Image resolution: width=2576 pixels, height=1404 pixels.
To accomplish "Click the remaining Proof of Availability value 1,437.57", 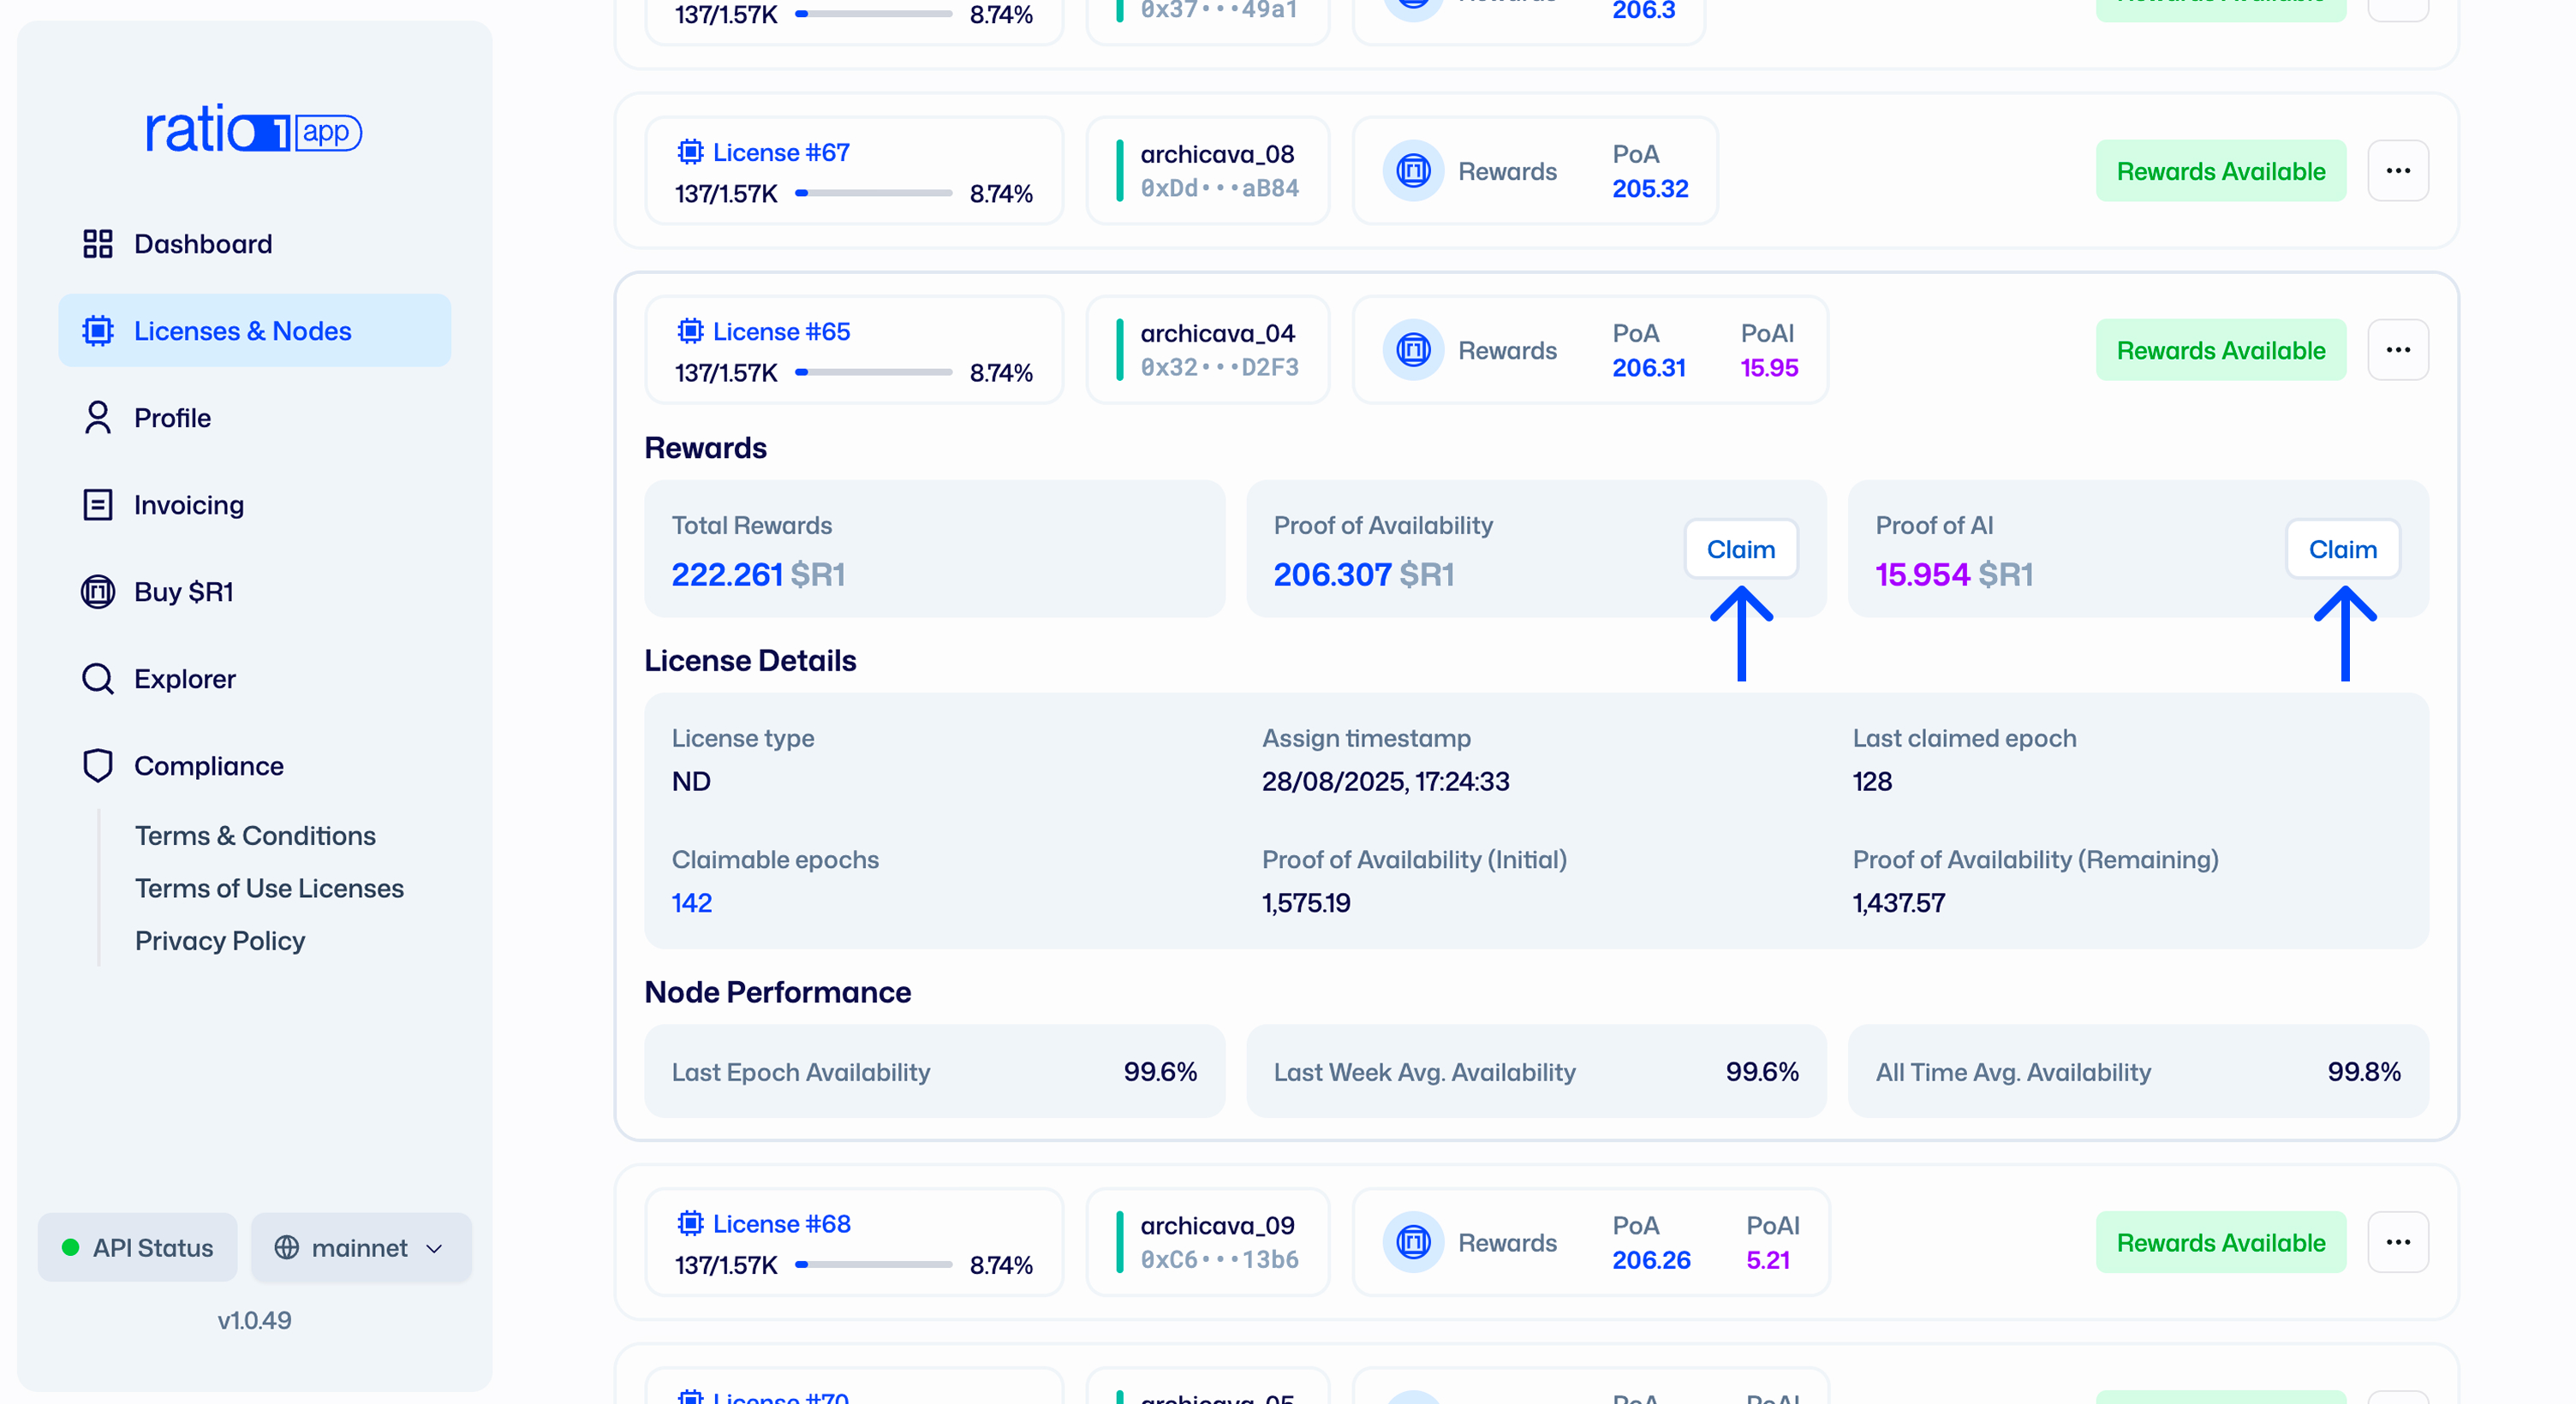I will pos(1899,903).
